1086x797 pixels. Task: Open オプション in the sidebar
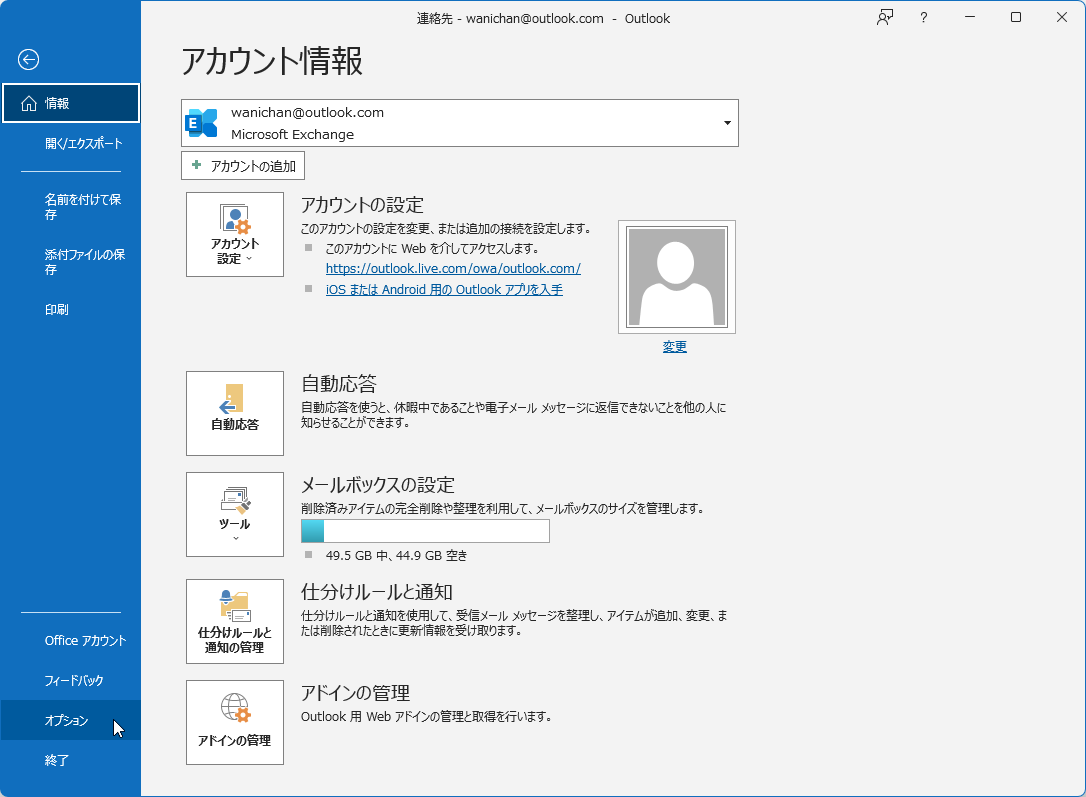pyautogui.click(x=71, y=720)
